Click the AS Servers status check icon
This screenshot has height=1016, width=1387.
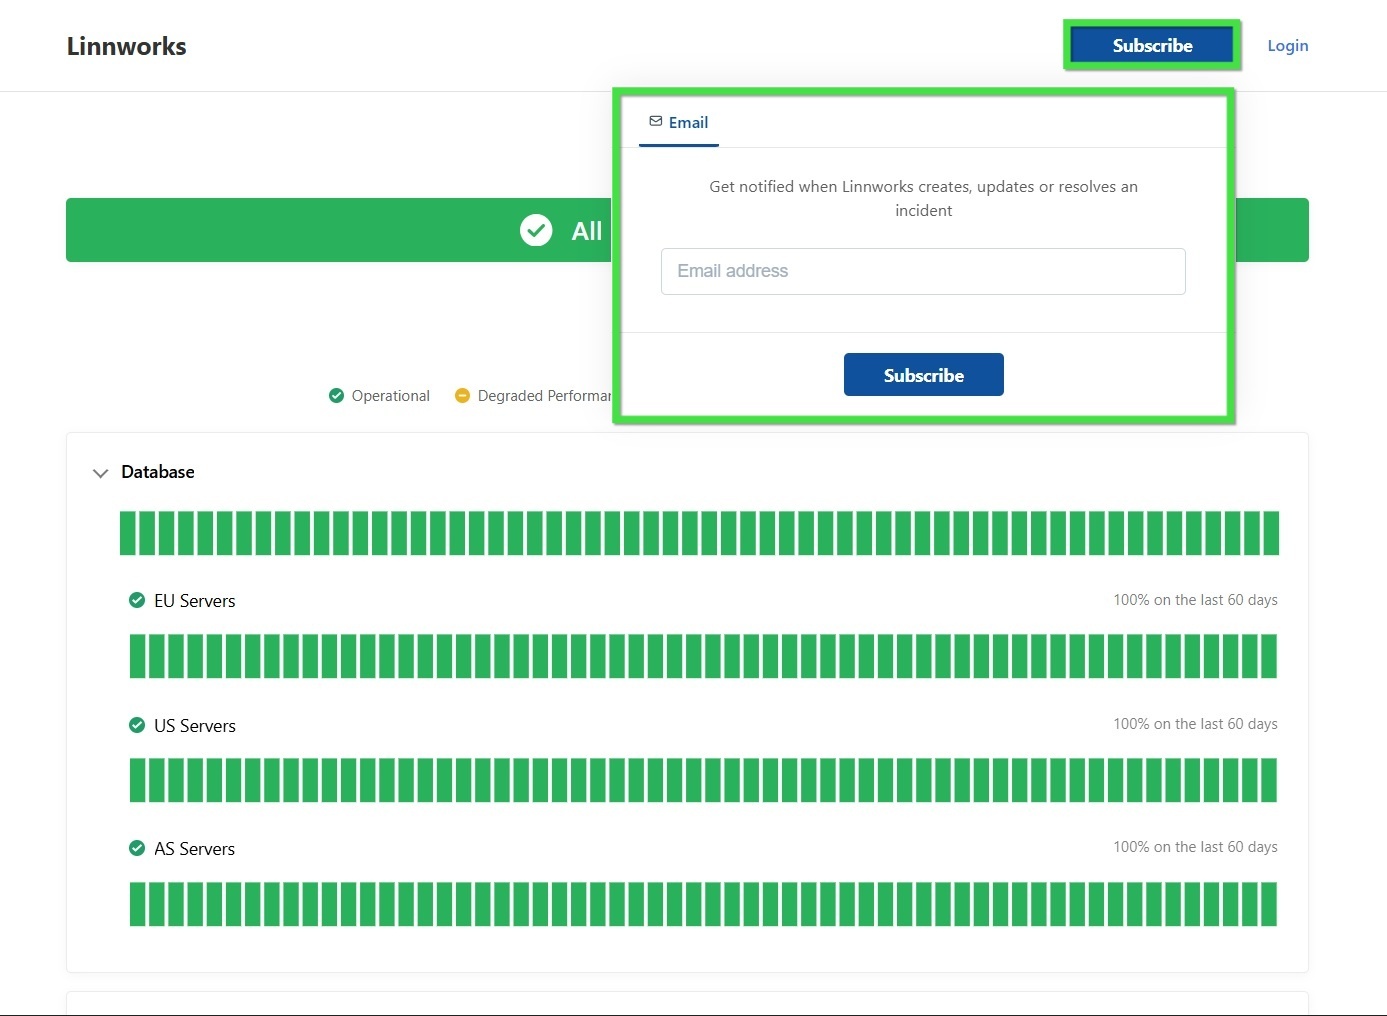pyautogui.click(x=137, y=848)
